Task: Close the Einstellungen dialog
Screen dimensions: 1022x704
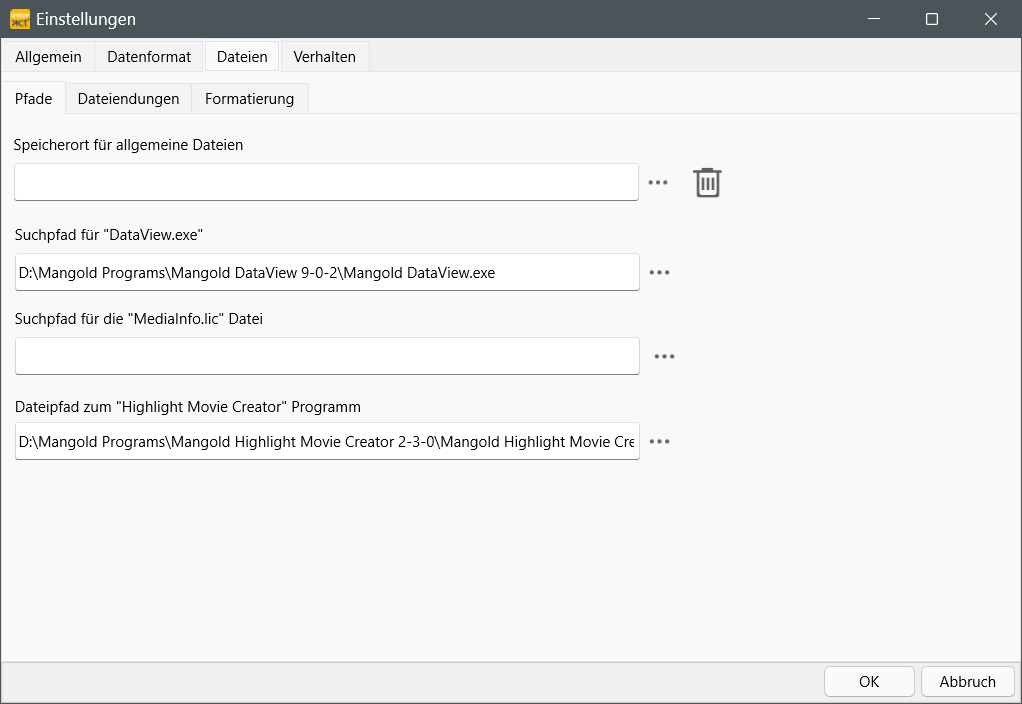Action: click(991, 19)
